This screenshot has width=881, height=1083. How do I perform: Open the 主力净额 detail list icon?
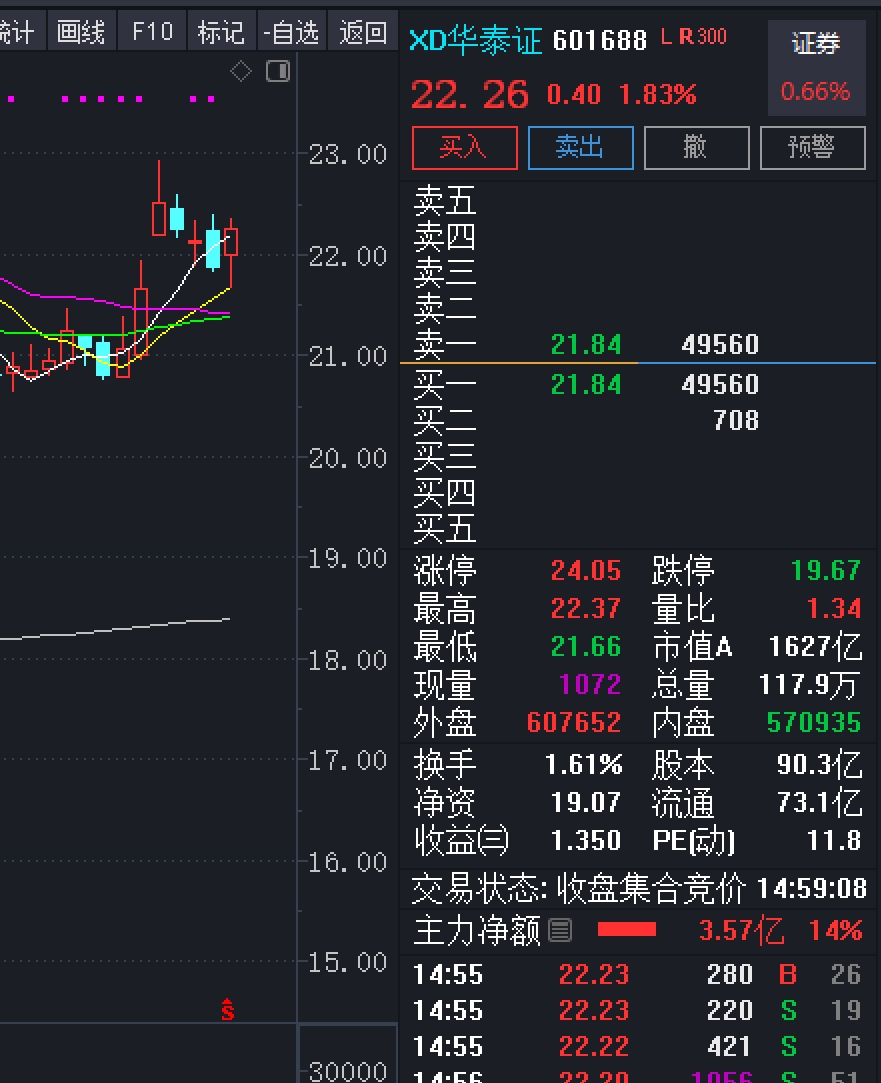tap(560, 930)
